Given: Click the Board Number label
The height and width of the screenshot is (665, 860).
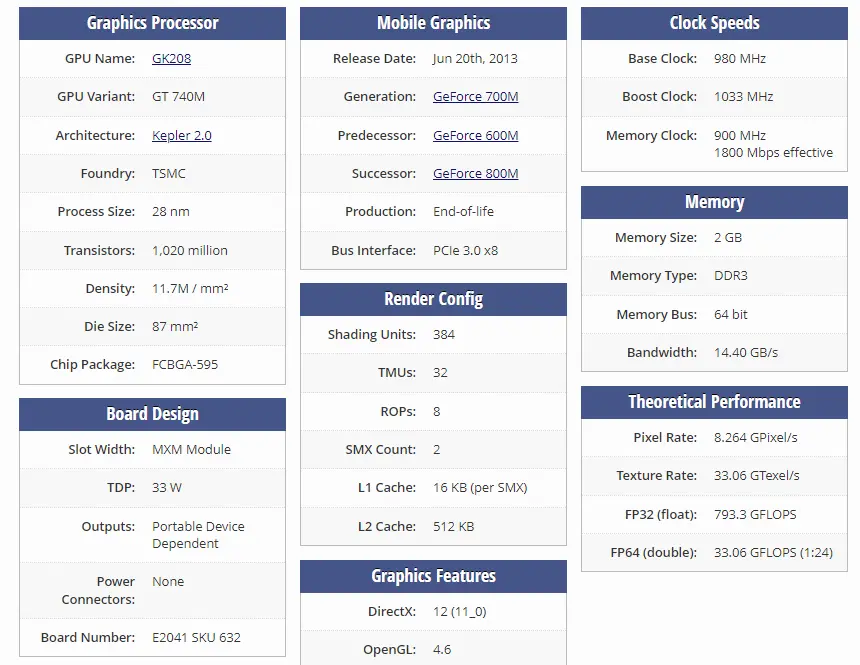Looking at the screenshot, I should point(88,638).
